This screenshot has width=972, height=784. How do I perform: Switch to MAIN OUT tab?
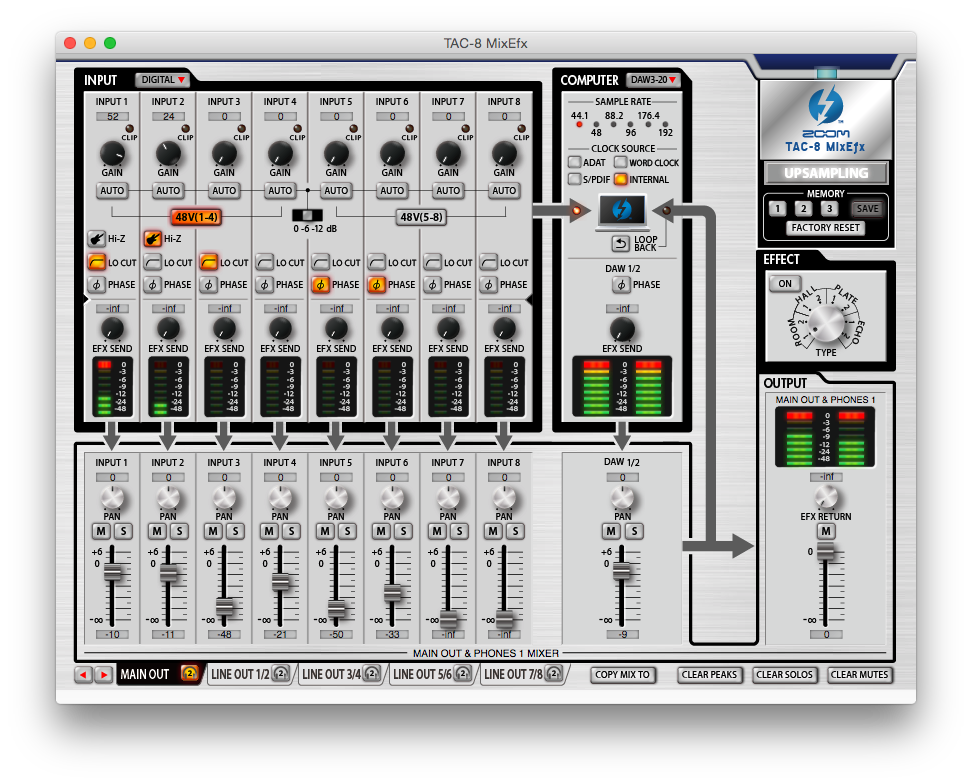pyautogui.click(x=159, y=674)
